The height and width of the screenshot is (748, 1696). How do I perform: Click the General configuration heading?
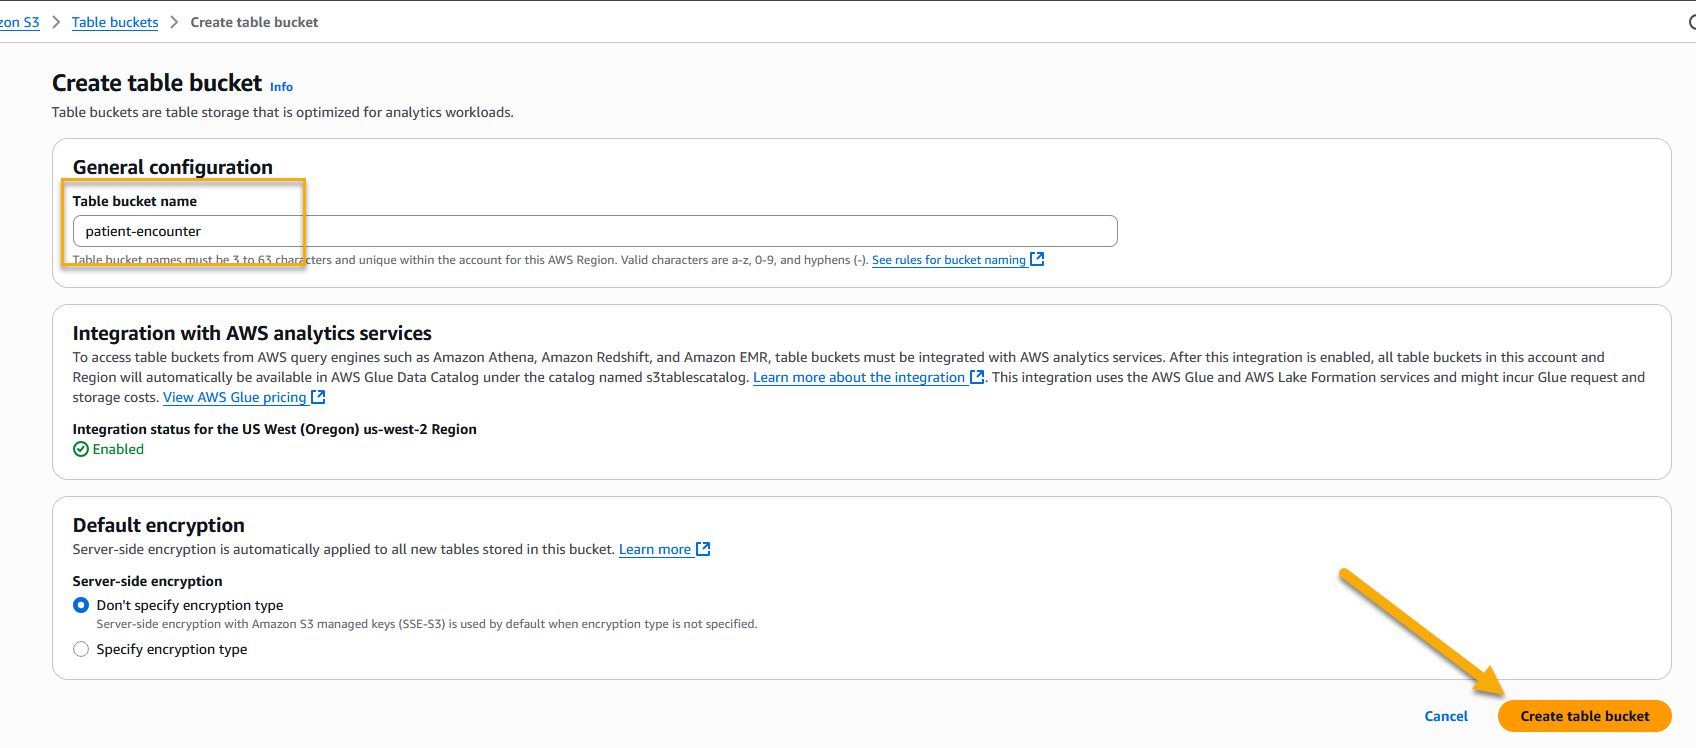tap(173, 167)
